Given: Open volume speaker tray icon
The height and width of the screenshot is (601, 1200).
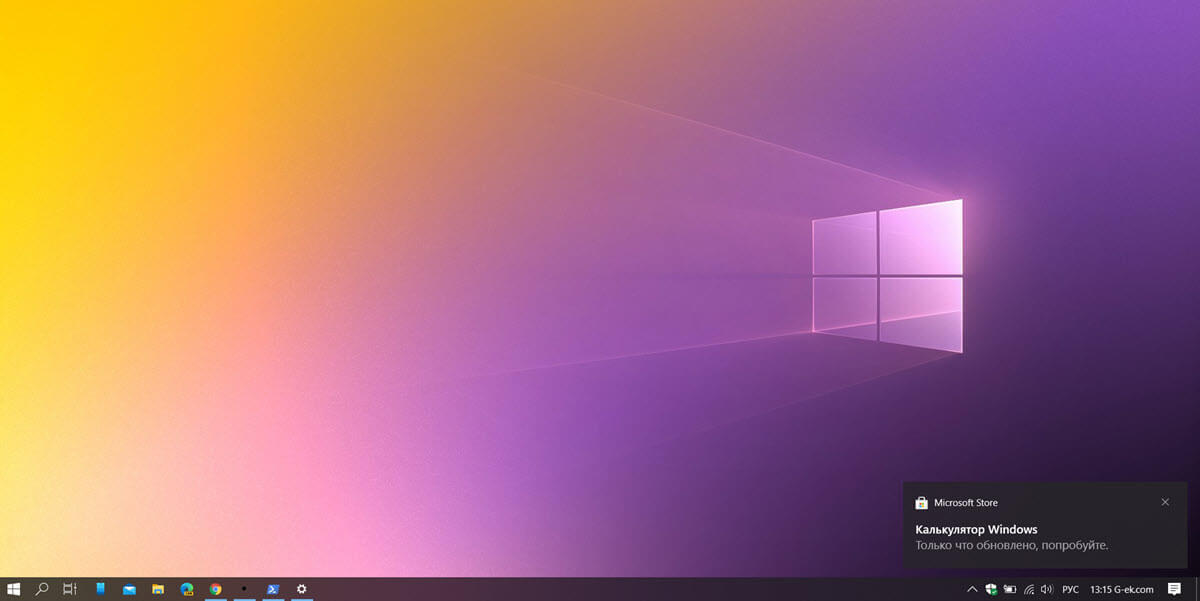Looking at the screenshot, I should [1047, 589].
